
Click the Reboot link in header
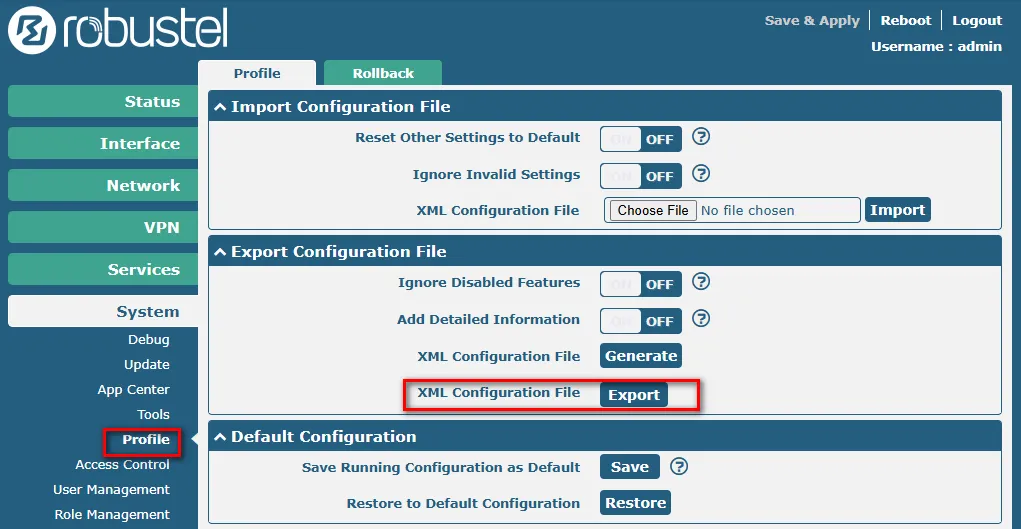(906, 20)
